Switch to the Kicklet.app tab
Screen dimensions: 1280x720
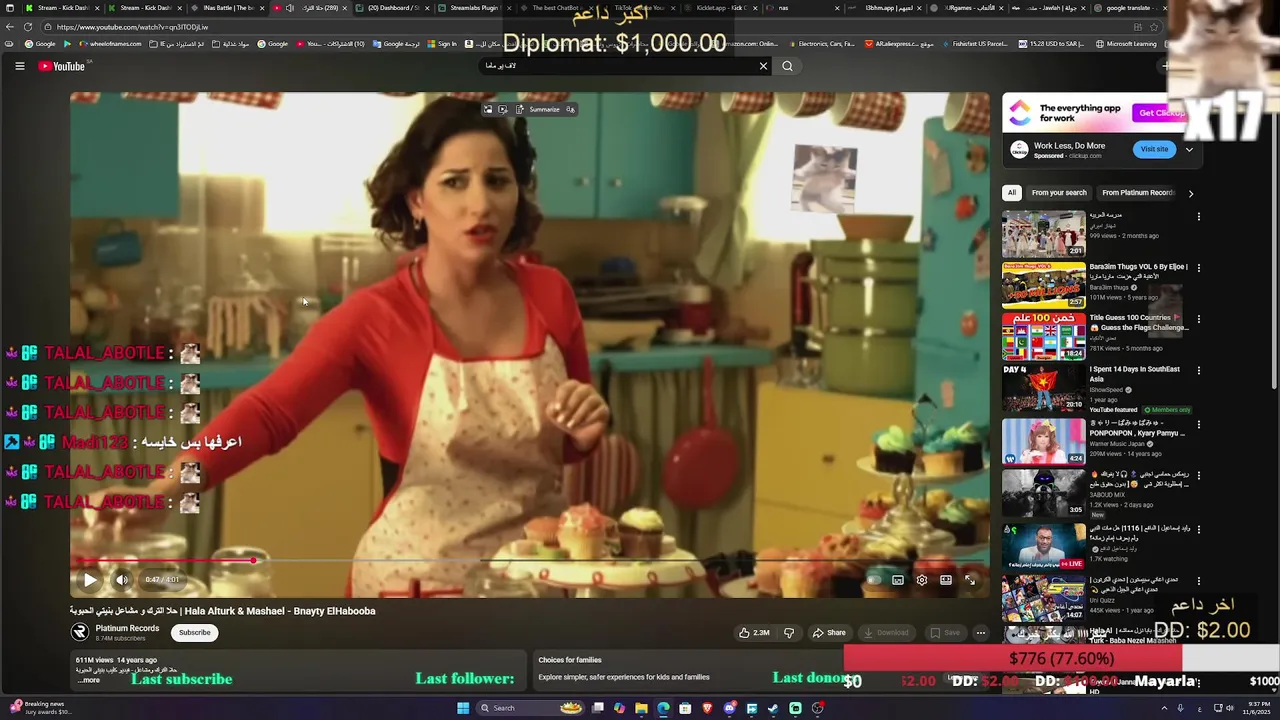[x=720, y=8]
